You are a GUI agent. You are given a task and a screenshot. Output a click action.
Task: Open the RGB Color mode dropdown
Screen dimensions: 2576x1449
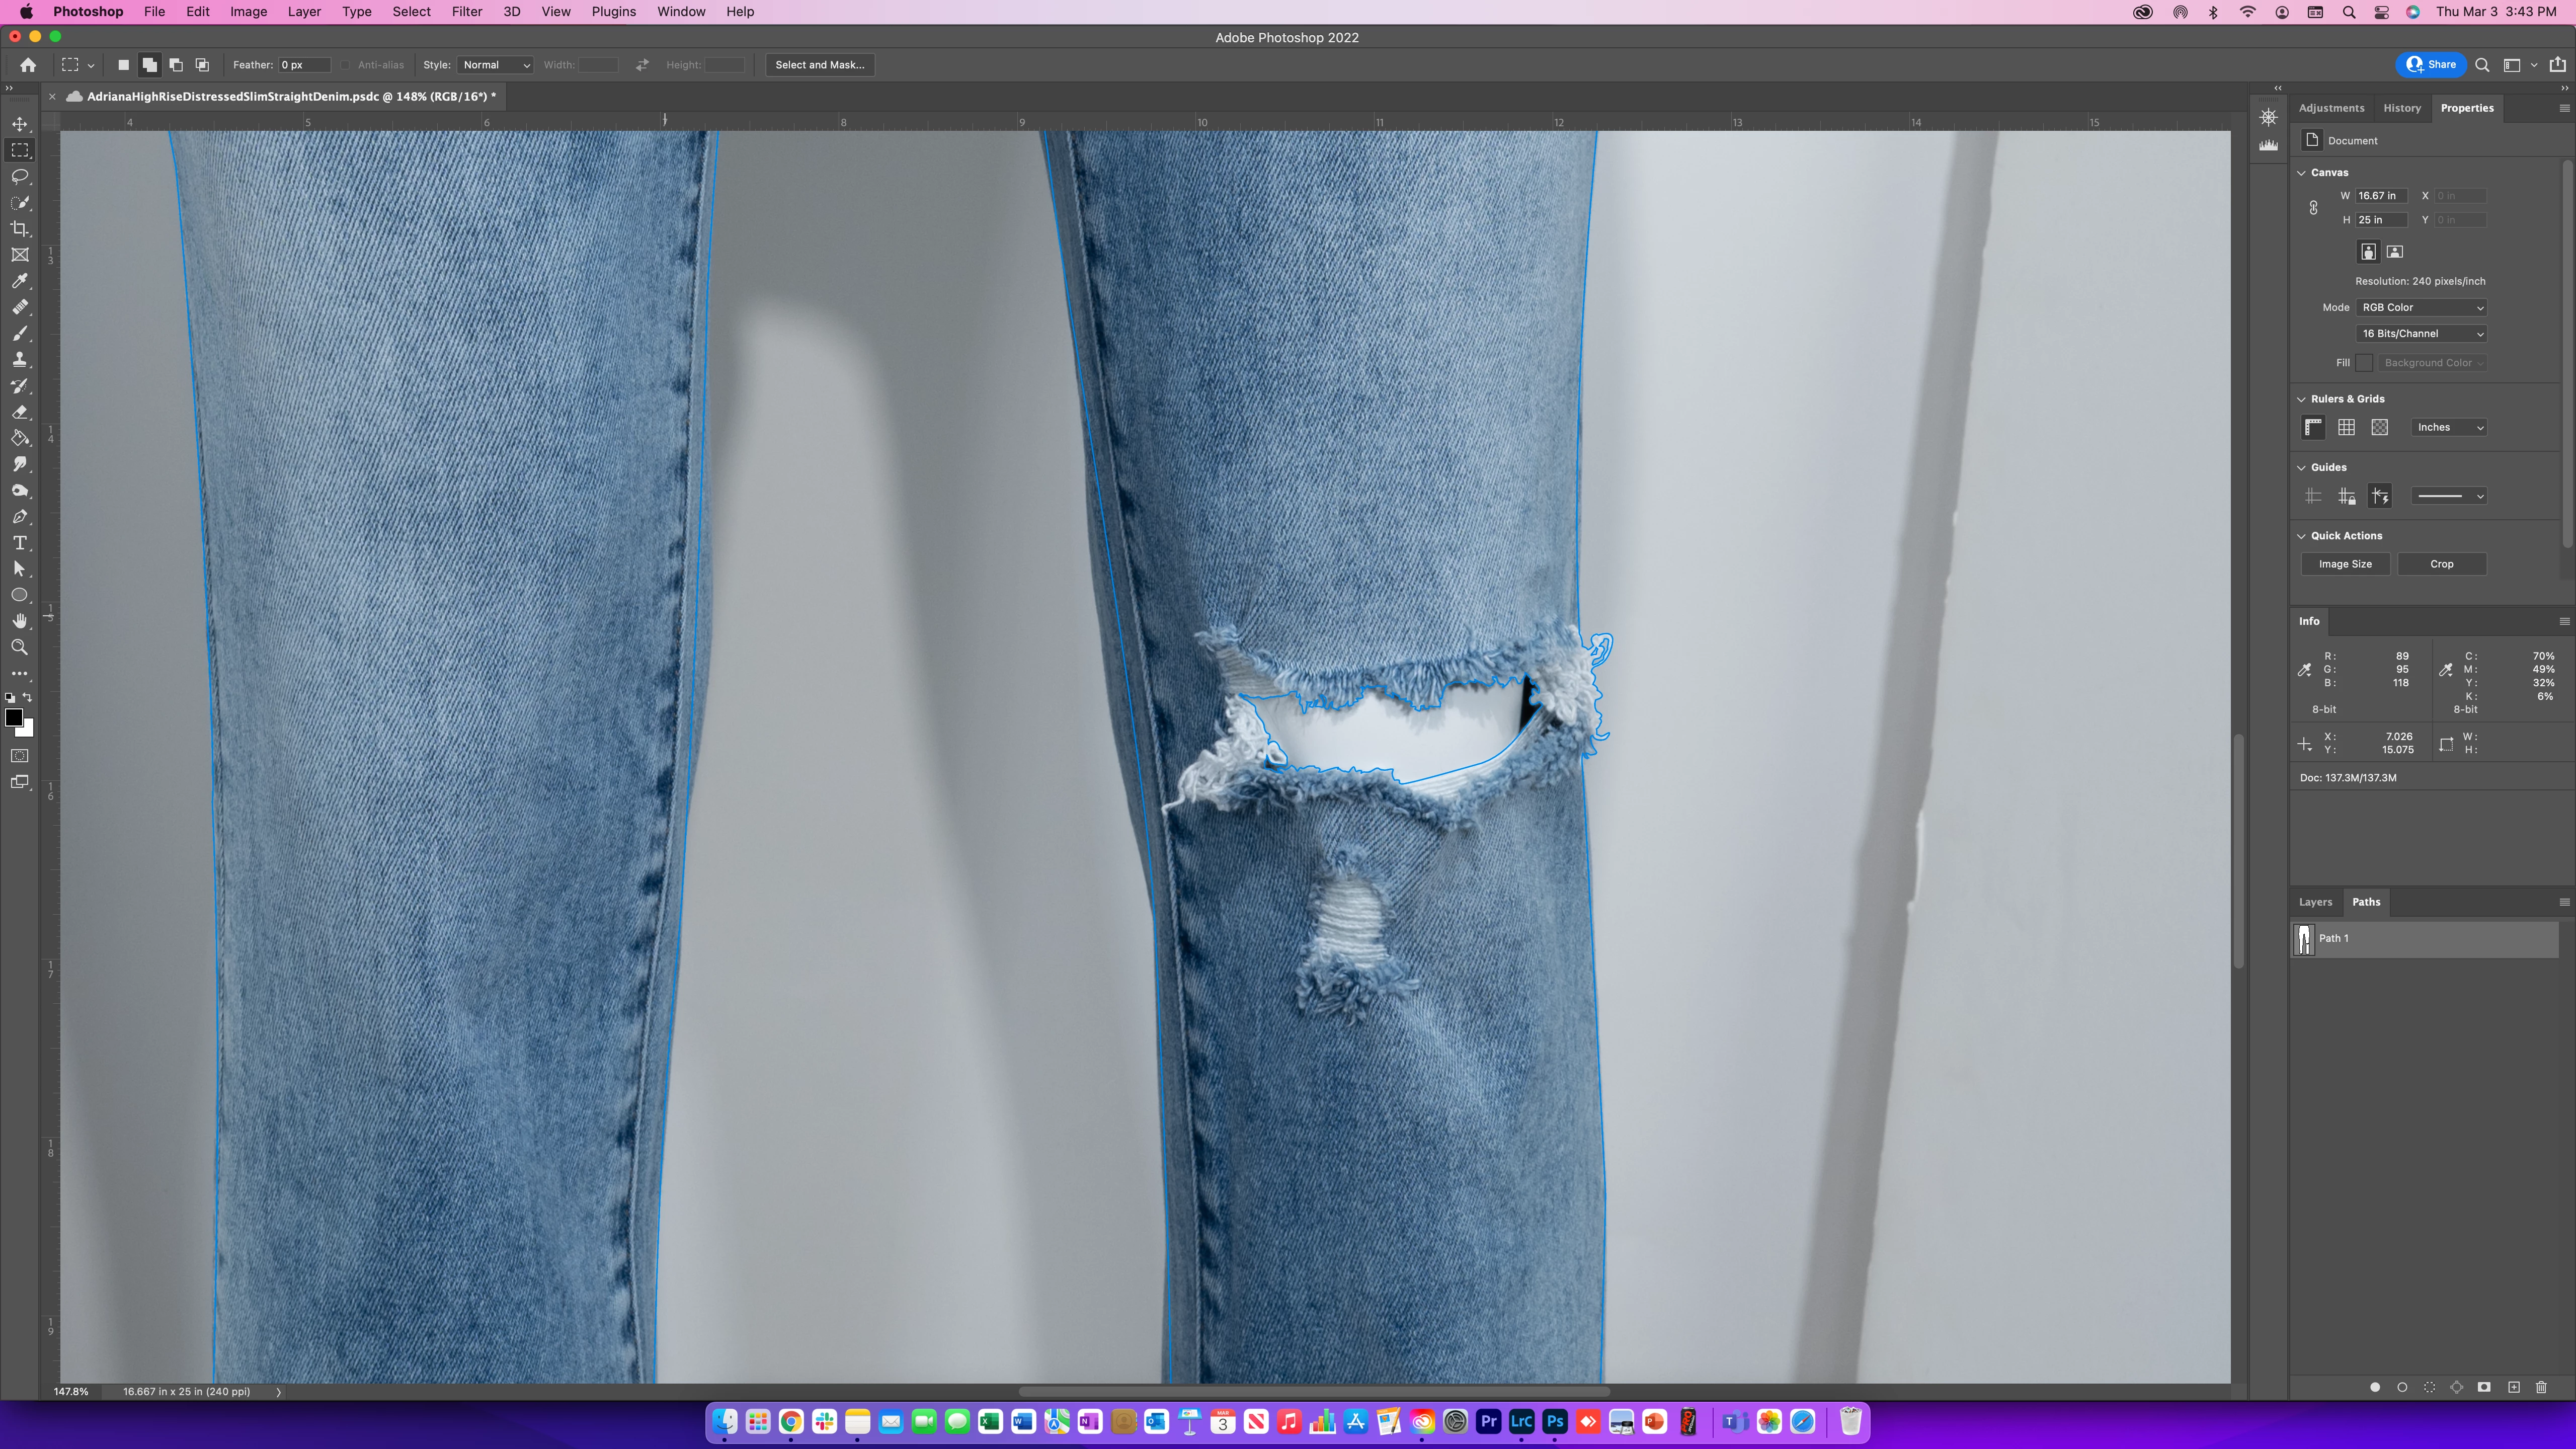pos(2421,307)
